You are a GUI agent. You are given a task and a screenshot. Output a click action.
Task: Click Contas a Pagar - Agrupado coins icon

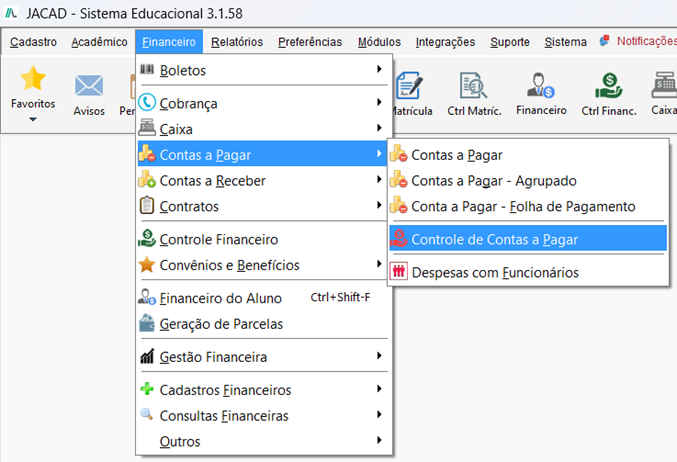coord(399,179)
